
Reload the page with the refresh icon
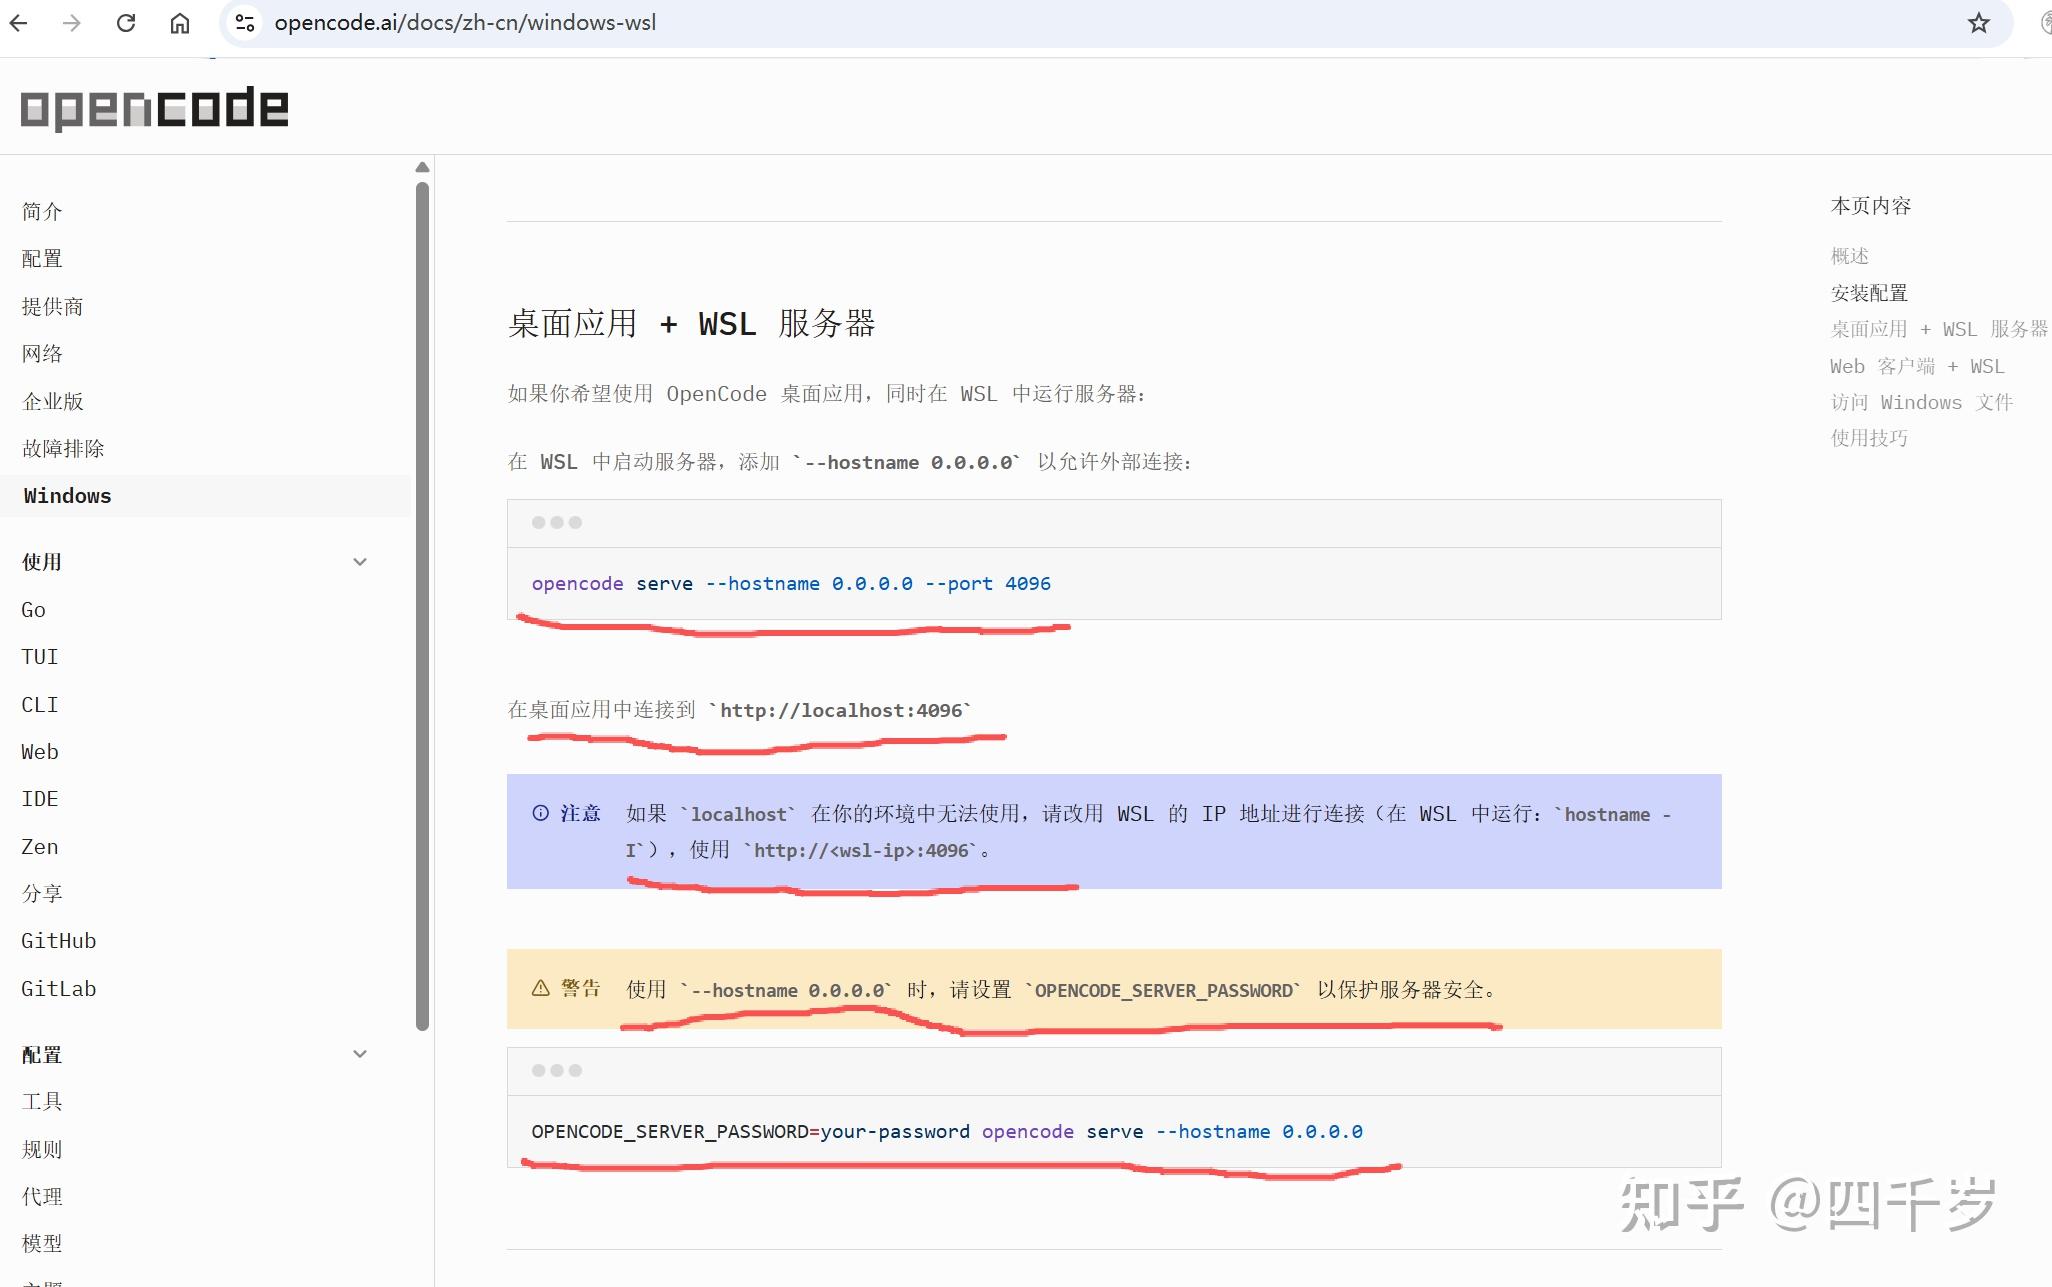[126, 23]
